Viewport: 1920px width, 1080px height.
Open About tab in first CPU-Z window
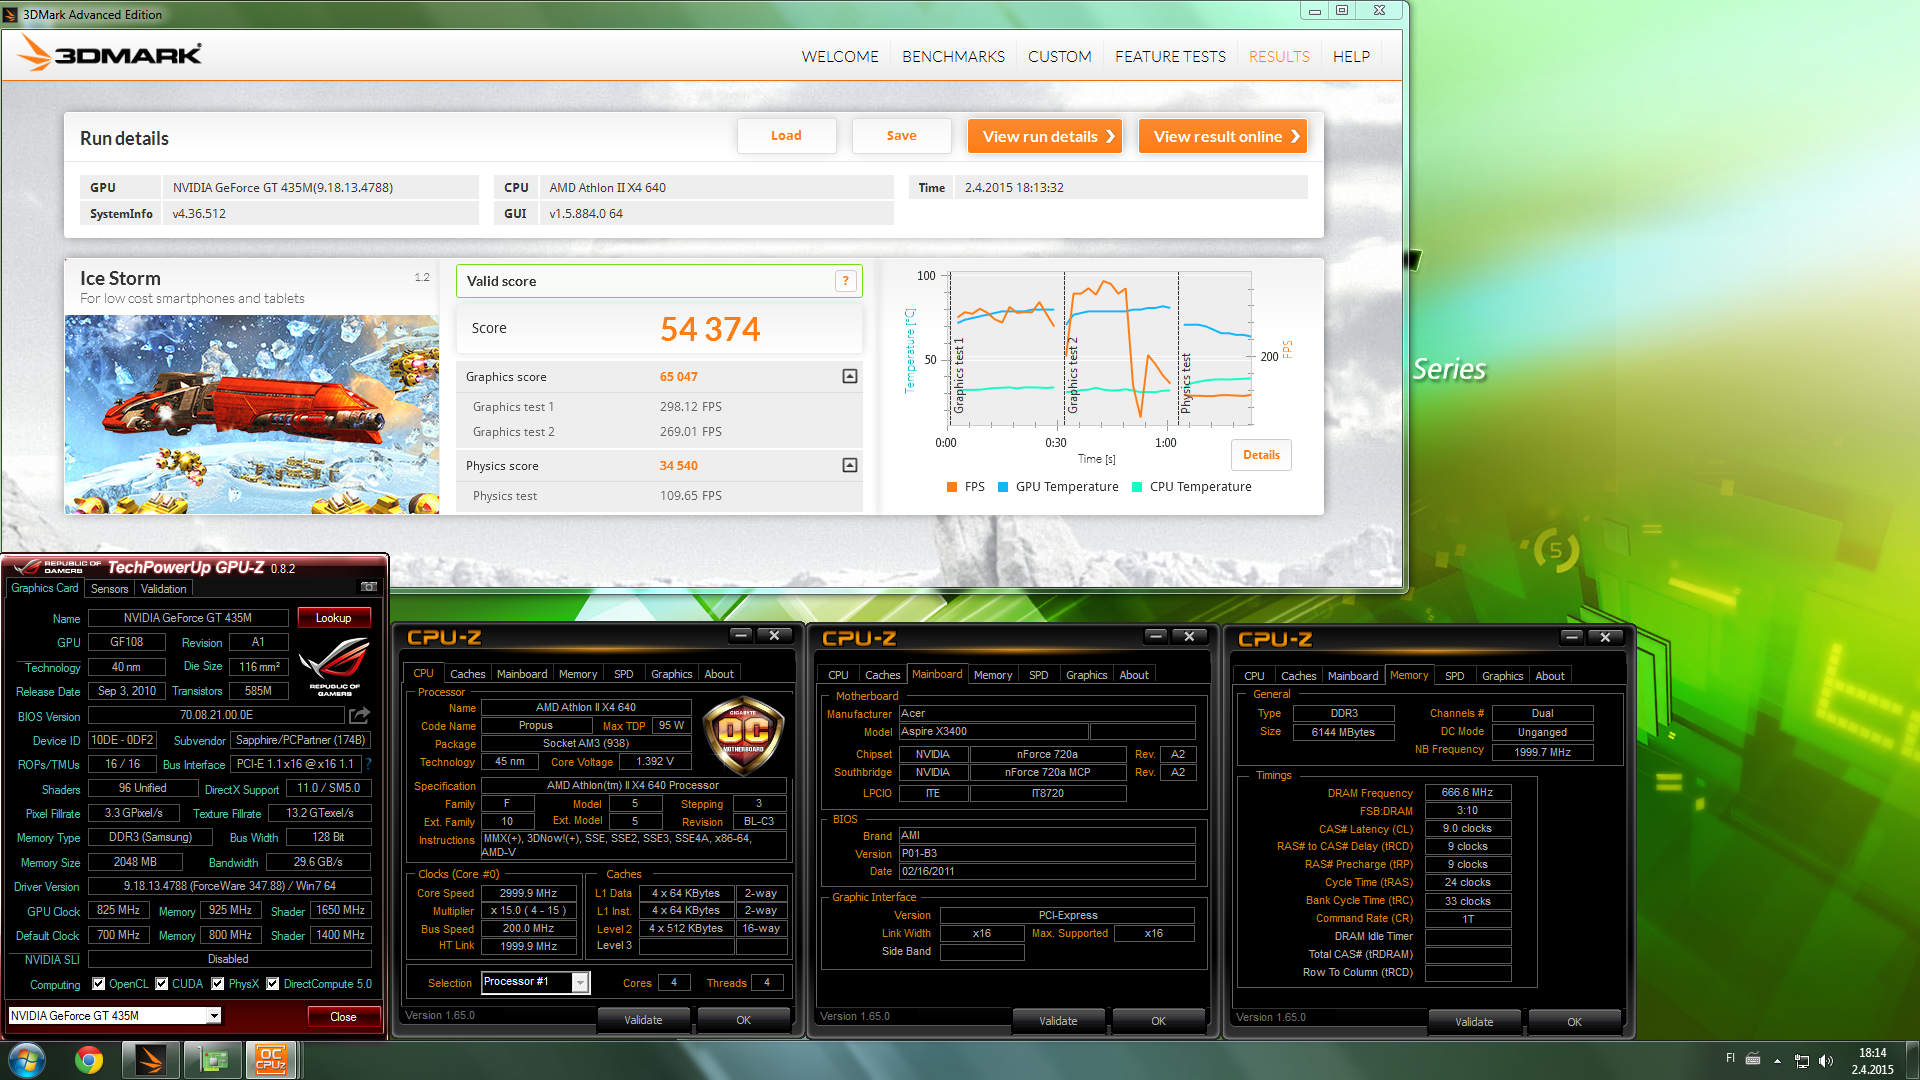(719, 674)
